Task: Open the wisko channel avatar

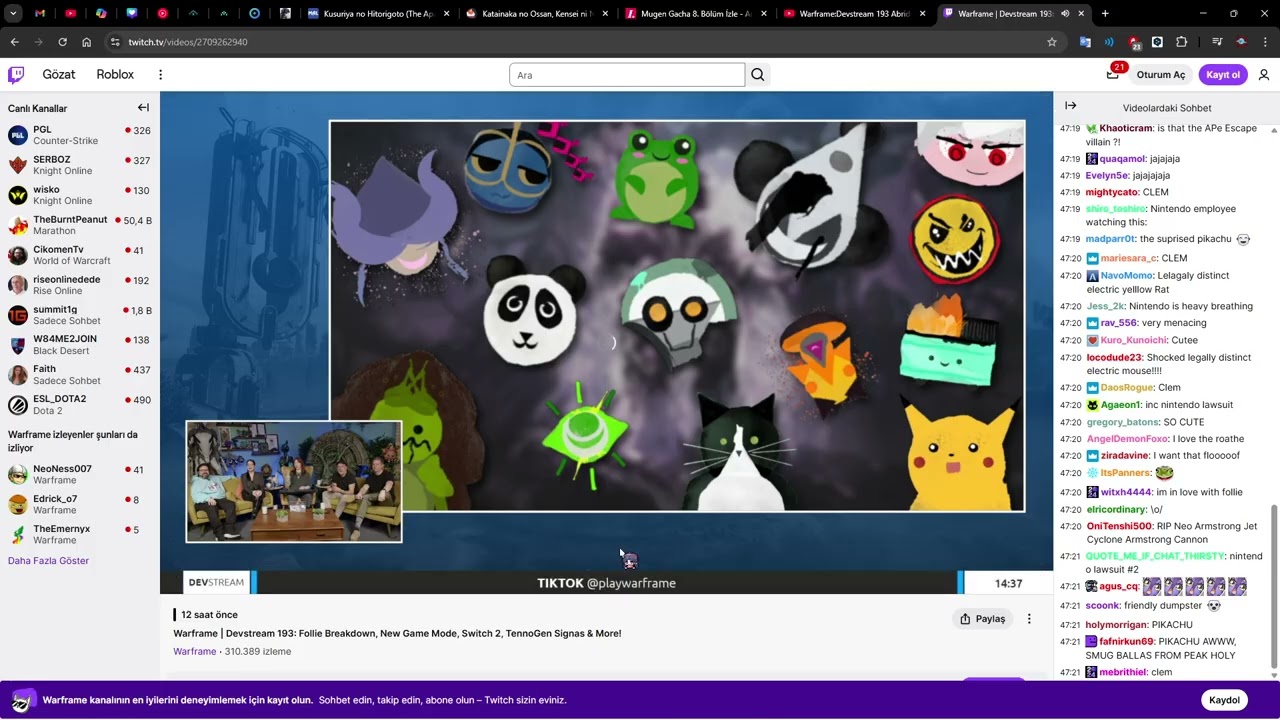Action: (x=18, y=195)
